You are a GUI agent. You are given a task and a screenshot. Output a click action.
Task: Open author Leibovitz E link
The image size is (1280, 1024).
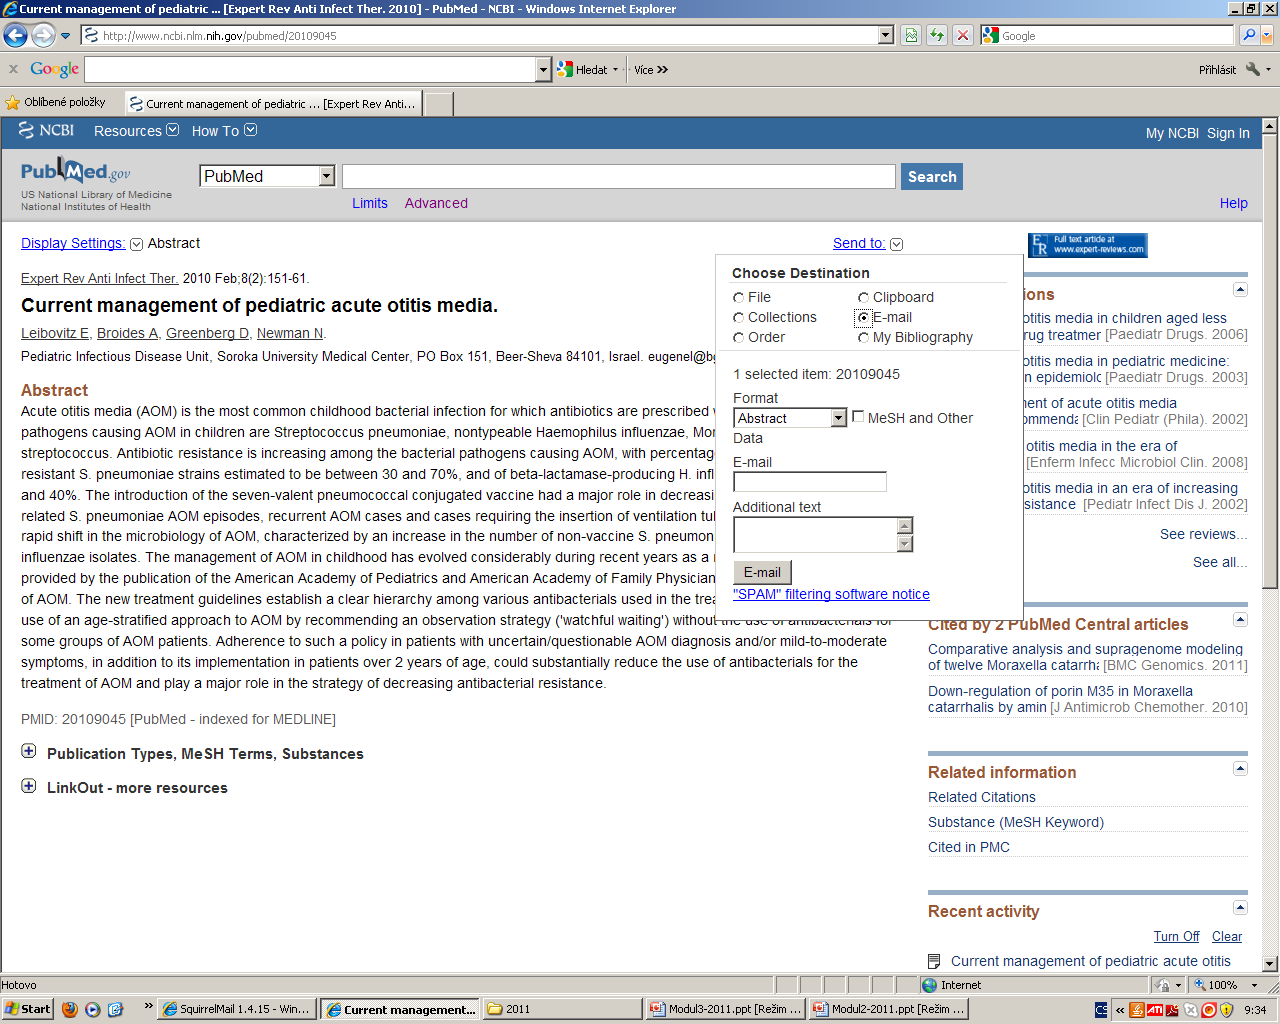pyautogui.click(x=55, y=333)
